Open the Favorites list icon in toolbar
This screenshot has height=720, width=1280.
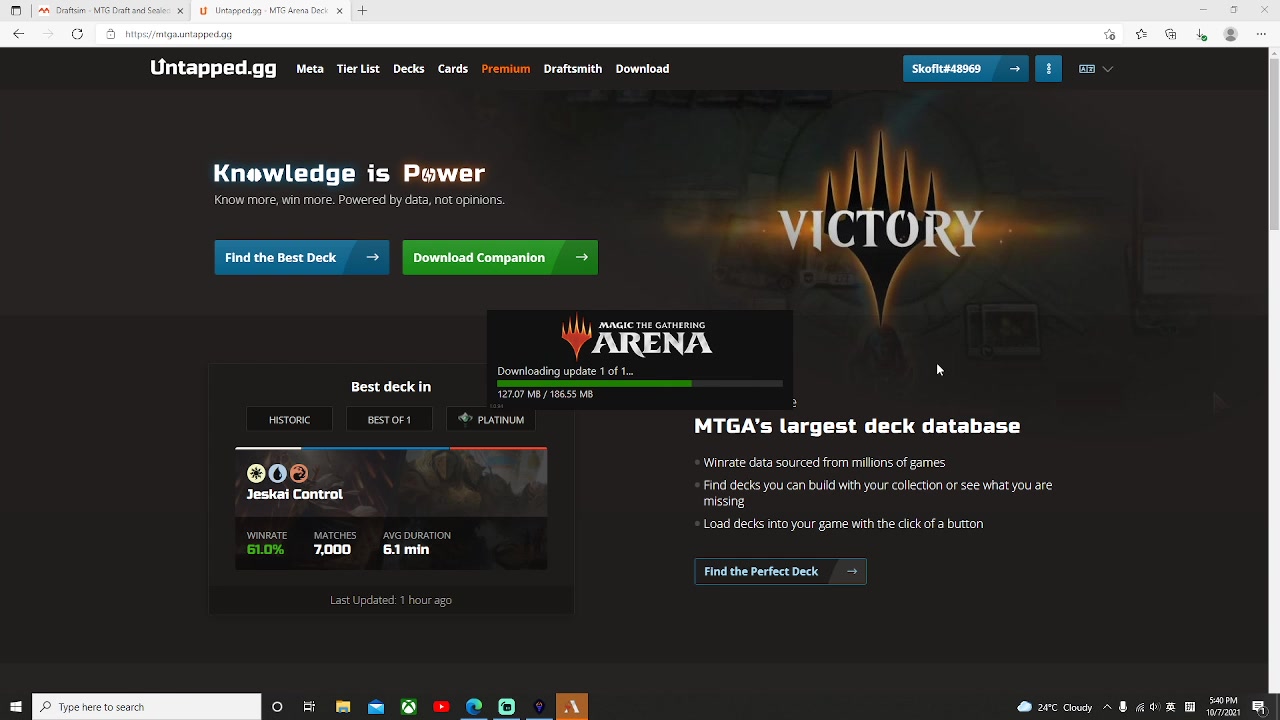click(x=1141, y=34)
